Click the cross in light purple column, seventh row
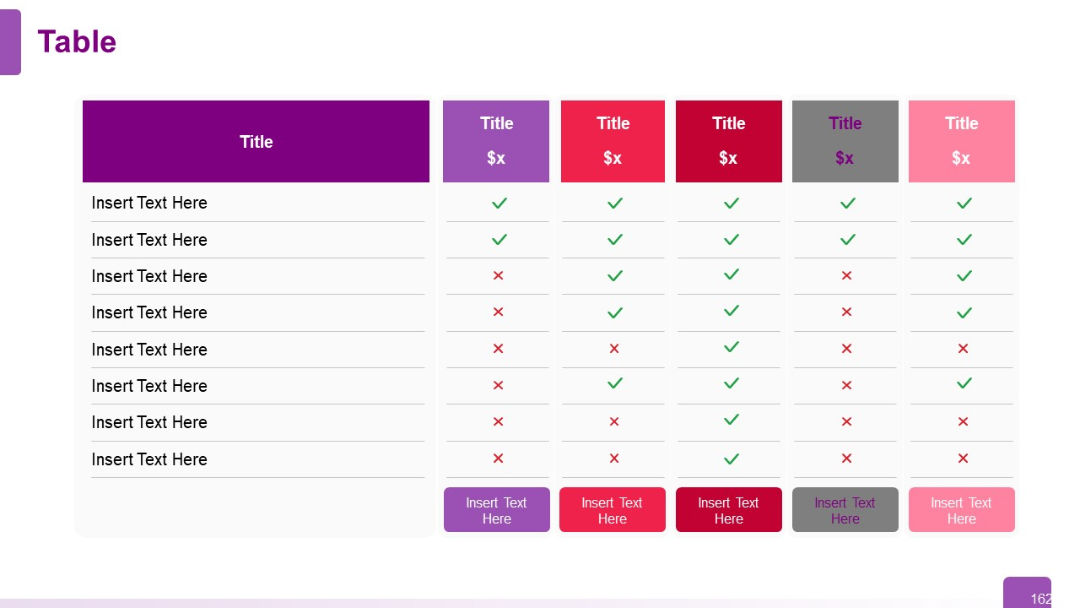Viewport: 1080px width, 608px height. pos(498,421)
